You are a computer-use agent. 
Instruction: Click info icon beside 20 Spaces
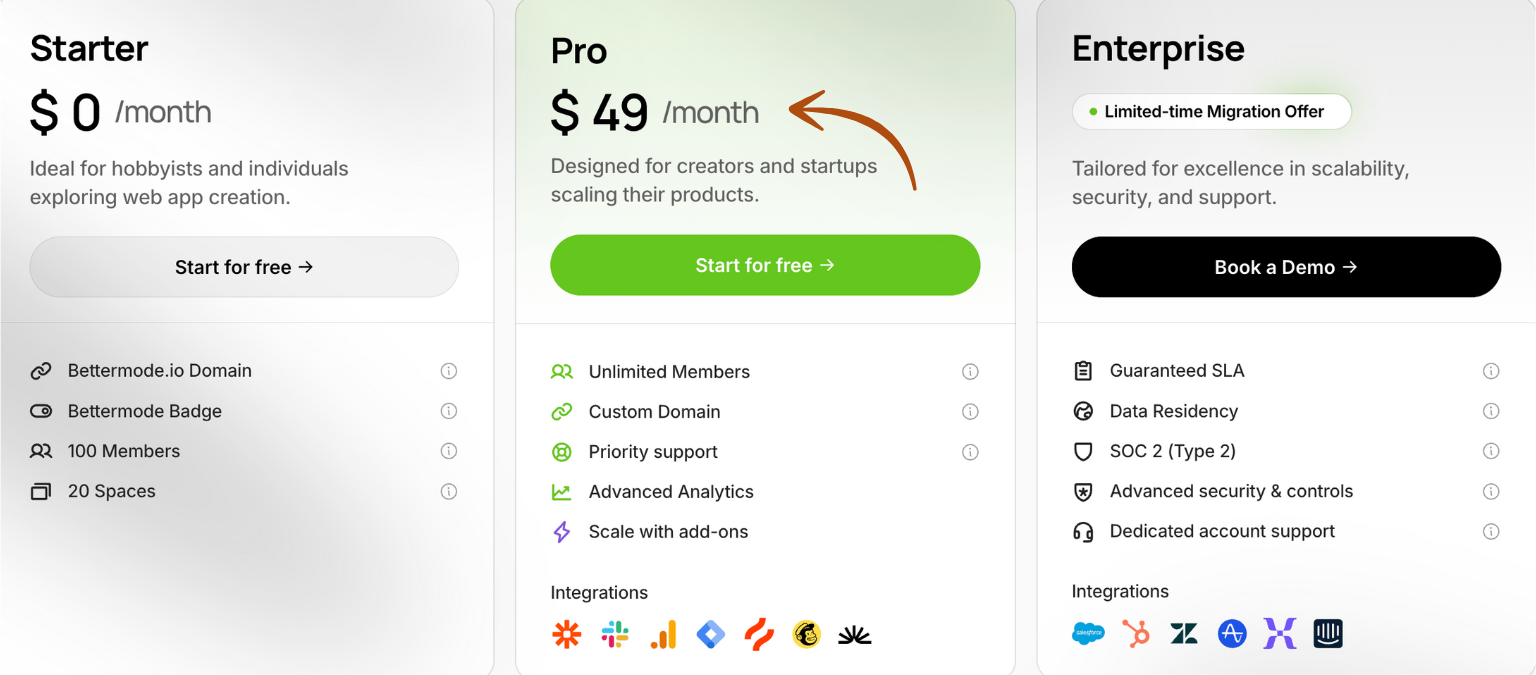click(449, 491)
